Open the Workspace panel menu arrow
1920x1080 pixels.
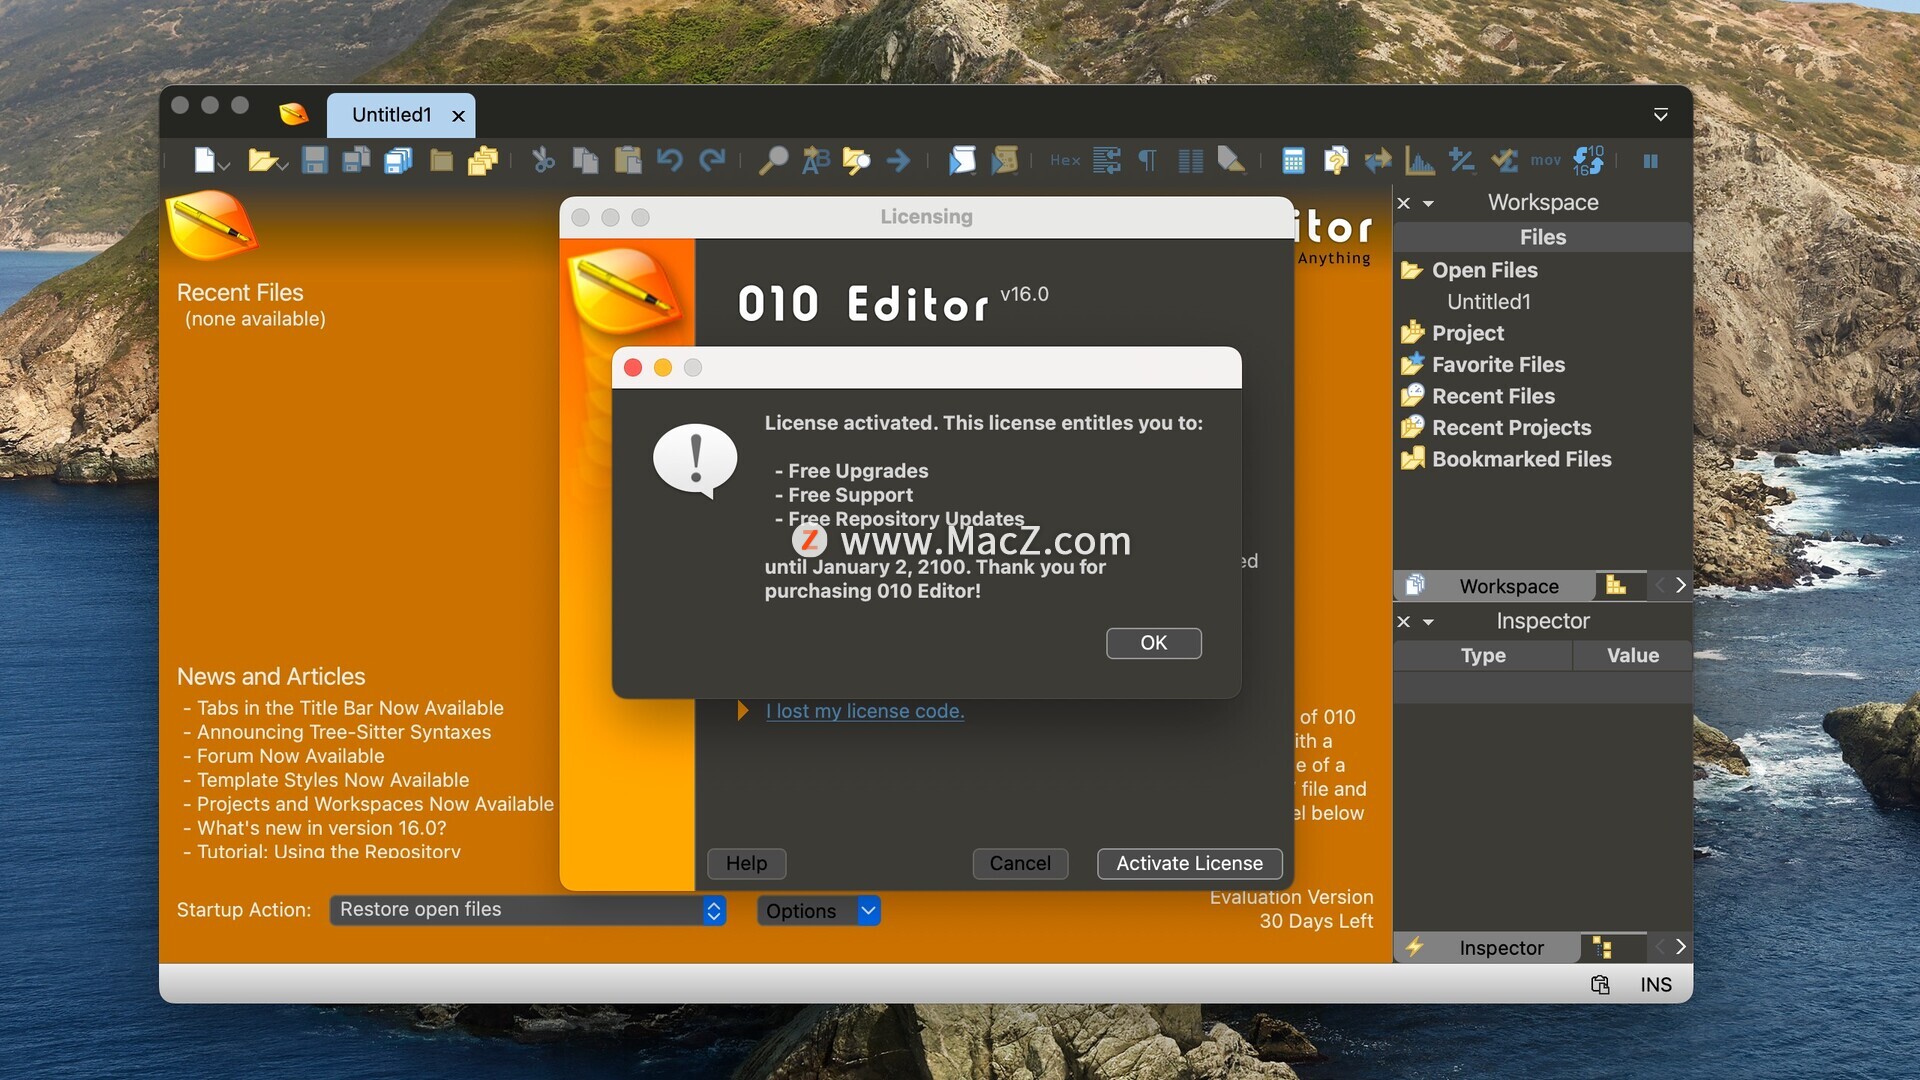1428,204
